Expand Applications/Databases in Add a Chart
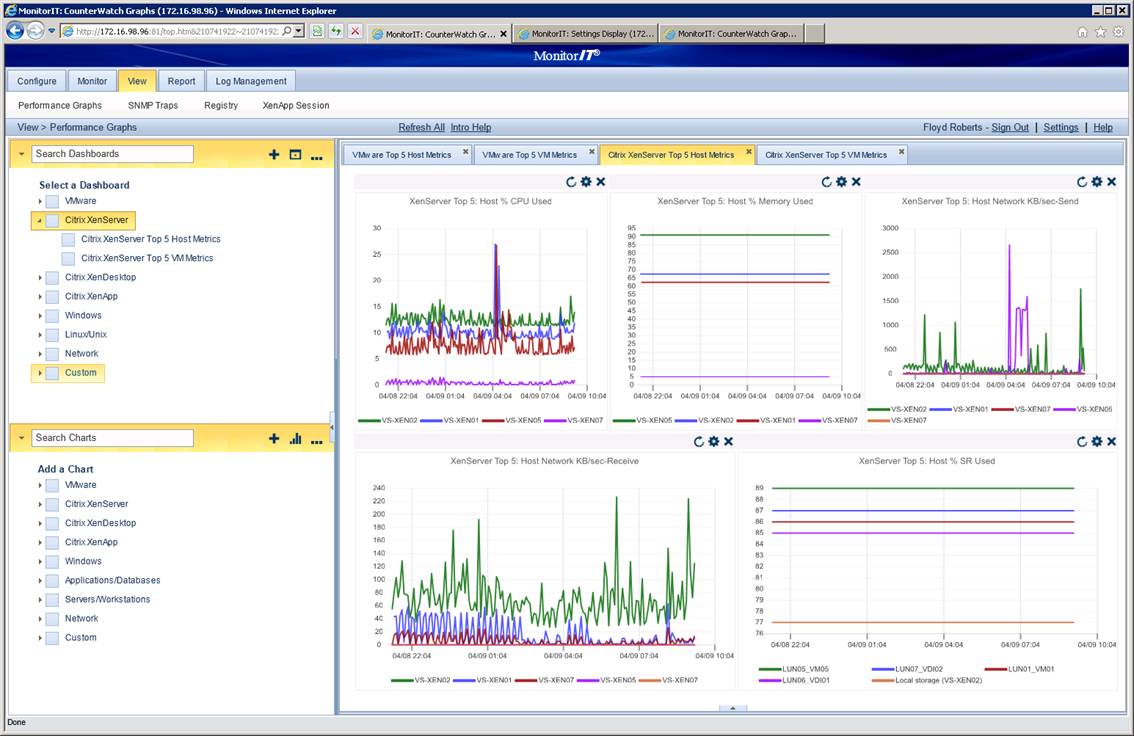The image size is (1134, 736). (40, 581)
